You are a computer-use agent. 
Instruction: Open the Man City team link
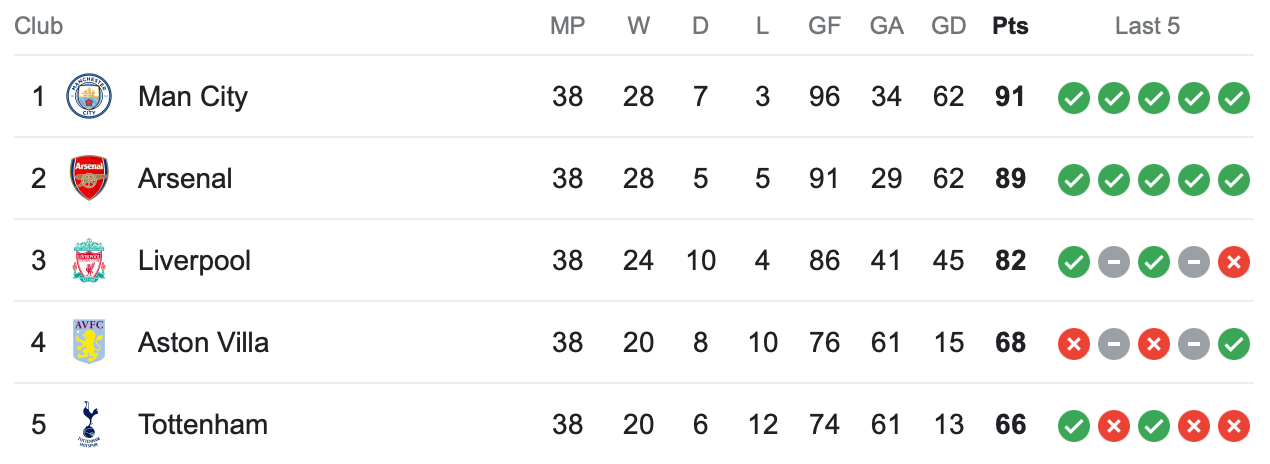pos(193,97)
